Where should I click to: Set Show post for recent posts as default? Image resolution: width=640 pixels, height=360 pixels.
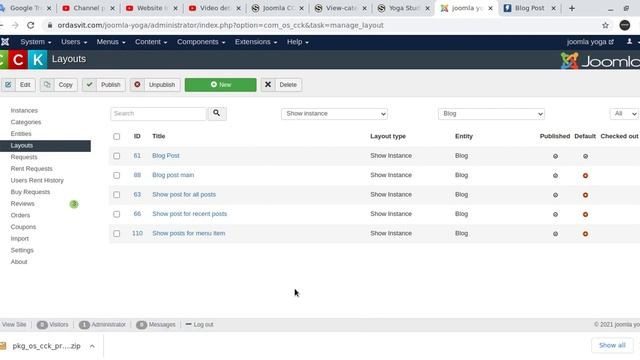[x=585, y=214]
